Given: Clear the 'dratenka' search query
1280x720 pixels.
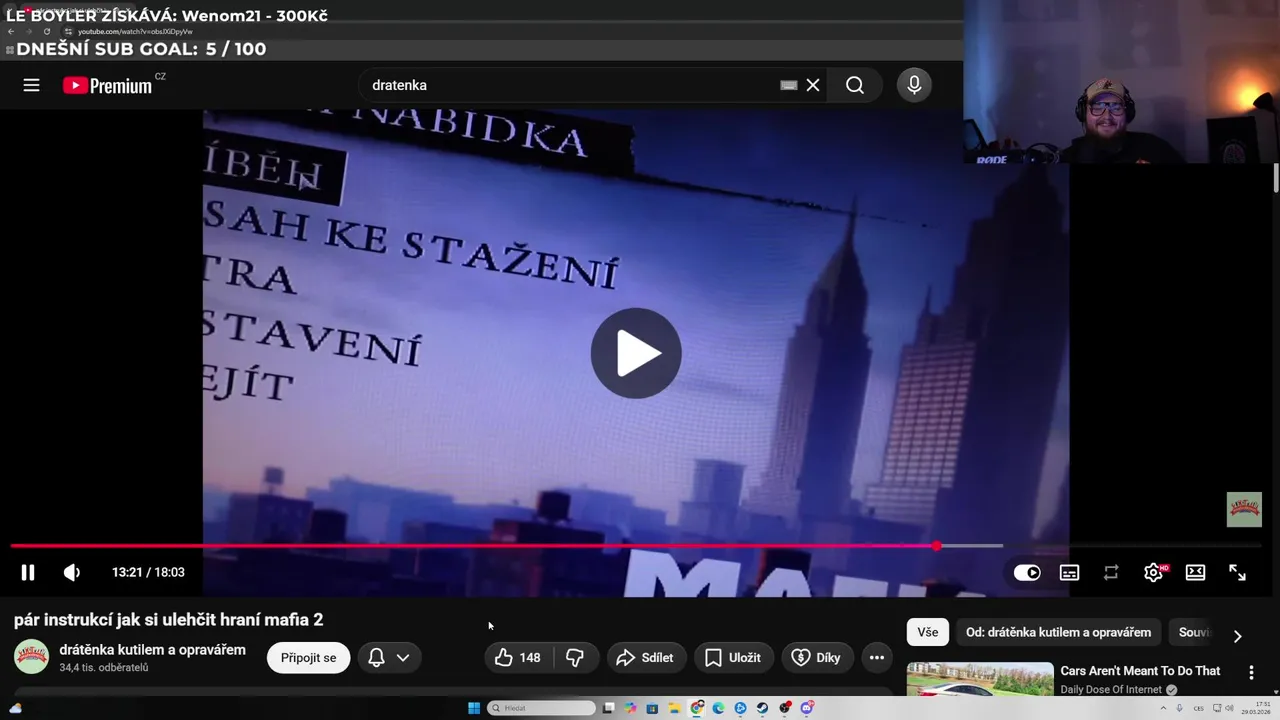Looking at the screenshot, I should [813, 85].
